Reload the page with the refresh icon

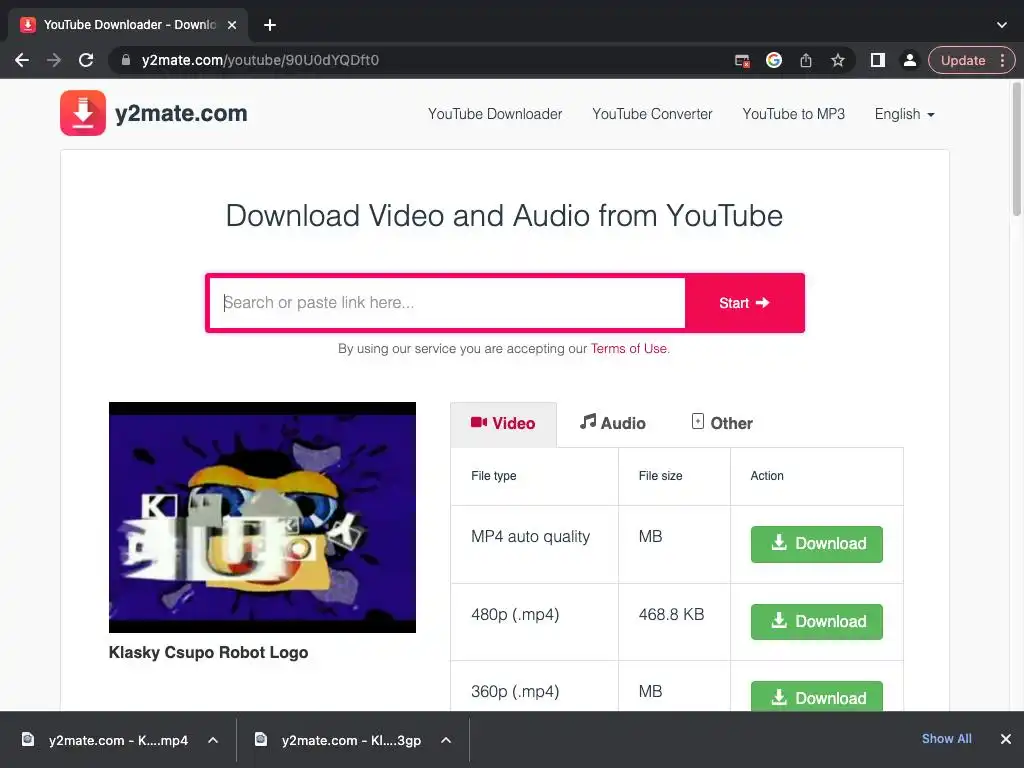86,60
